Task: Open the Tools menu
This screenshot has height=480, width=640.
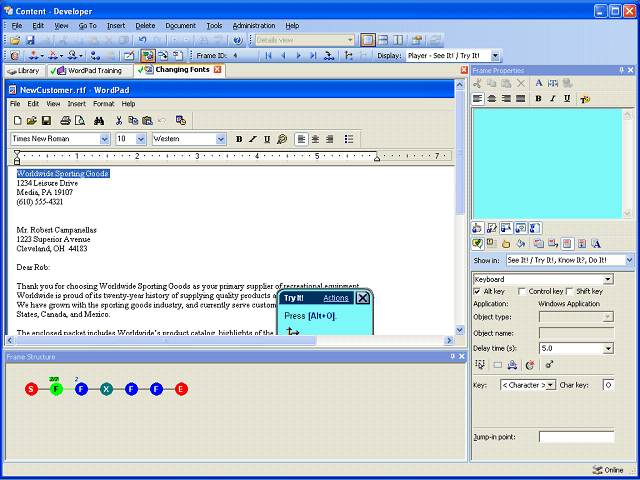Action: 214,26
